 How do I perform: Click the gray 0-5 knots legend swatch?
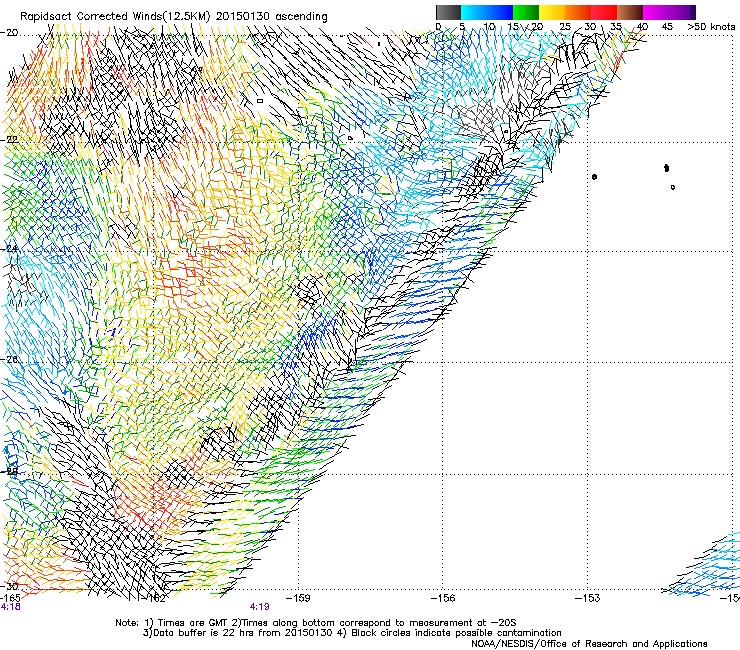[x=448, y=12]
